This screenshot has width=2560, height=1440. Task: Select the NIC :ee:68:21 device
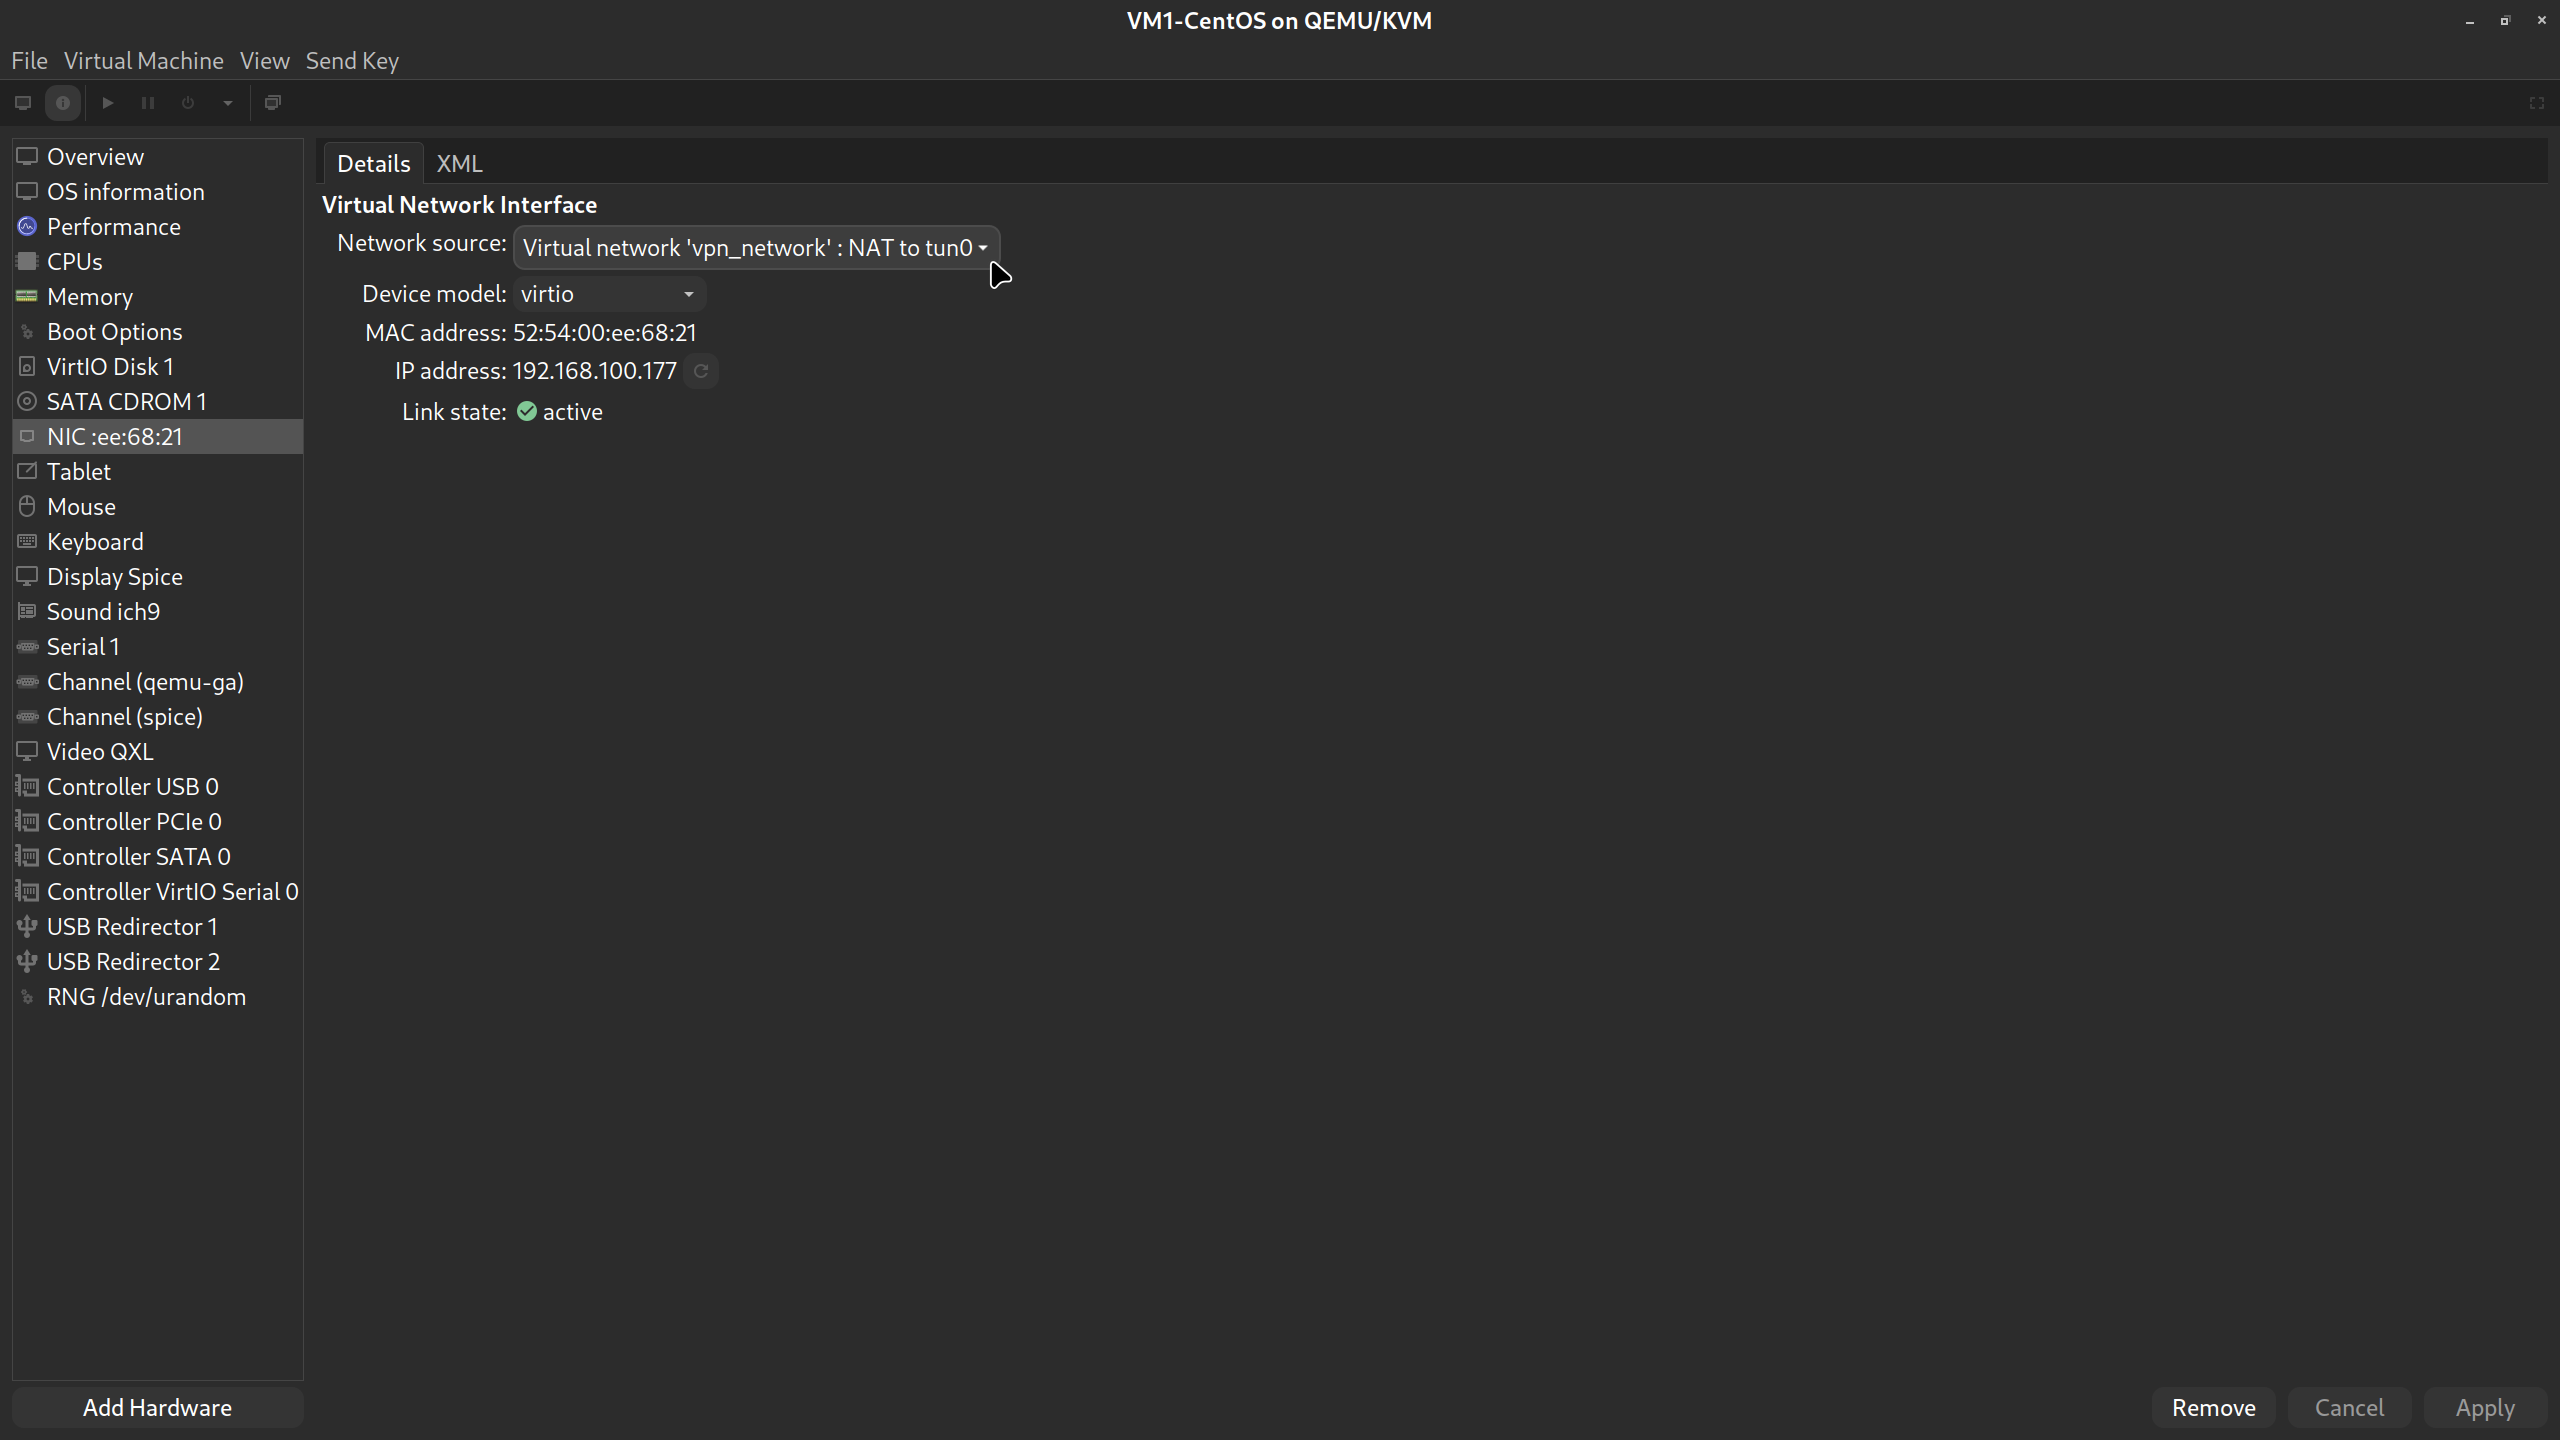tap(115, 436)
